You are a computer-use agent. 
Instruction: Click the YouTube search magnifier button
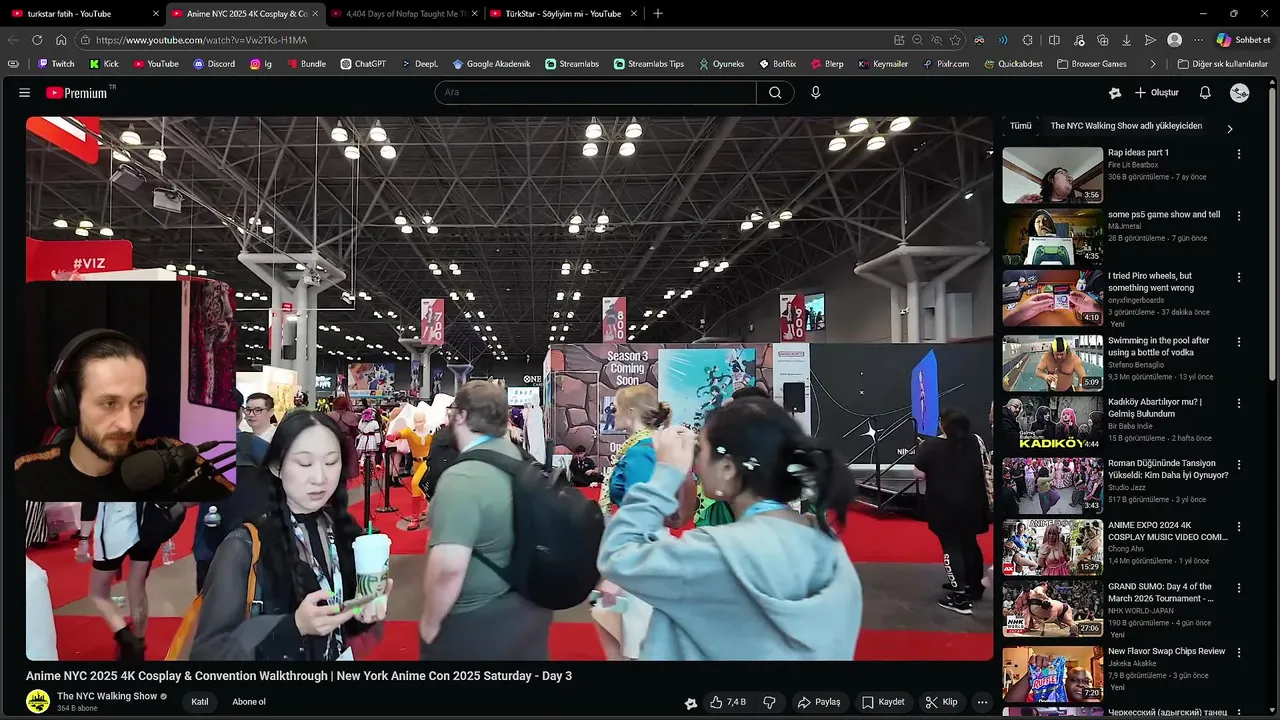775,92
